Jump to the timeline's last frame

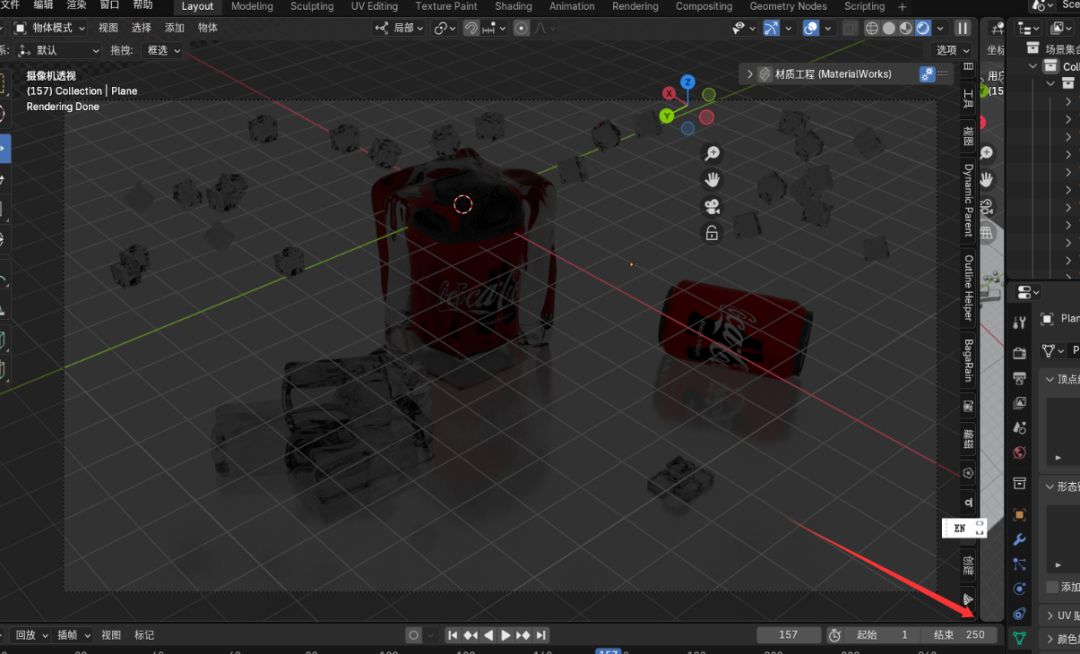click(541, 635)
